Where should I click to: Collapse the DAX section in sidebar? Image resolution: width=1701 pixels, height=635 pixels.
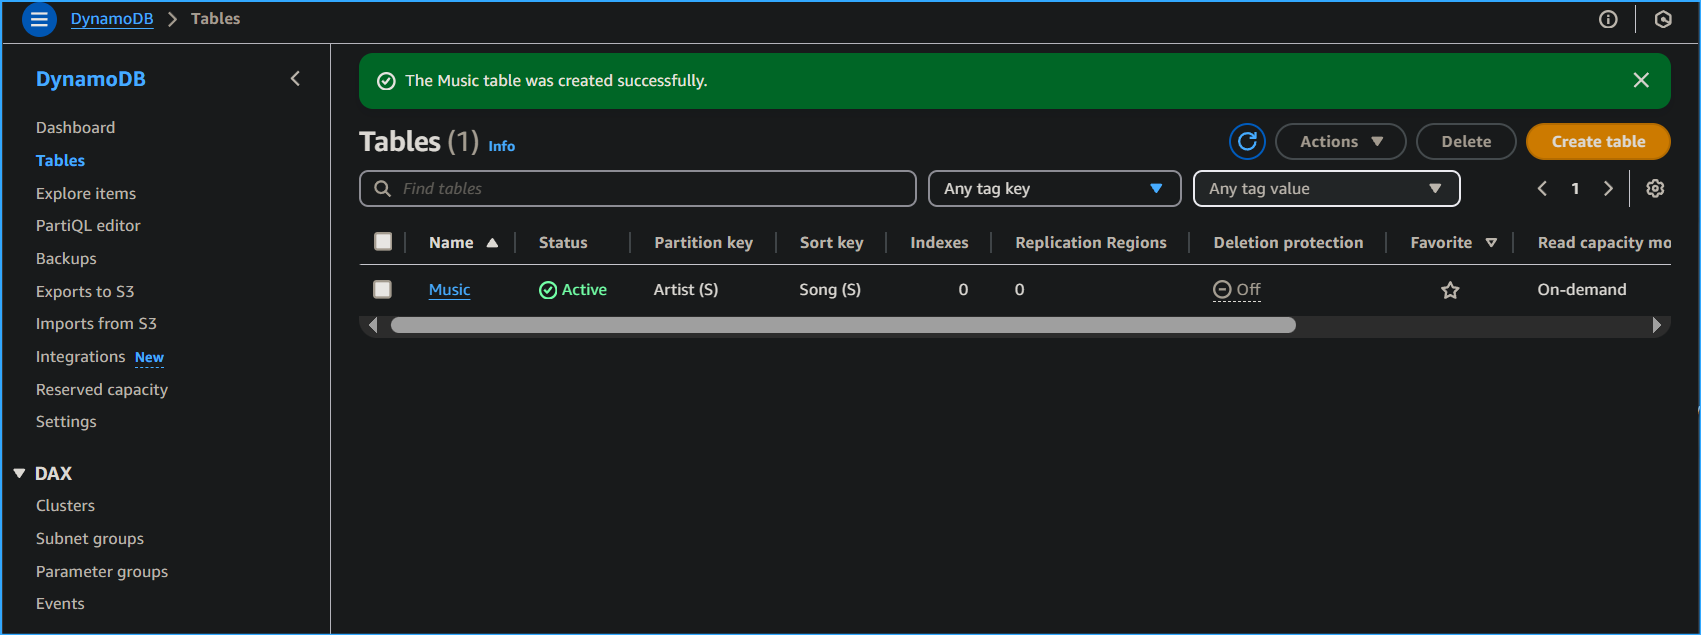(x=19, y=474)
